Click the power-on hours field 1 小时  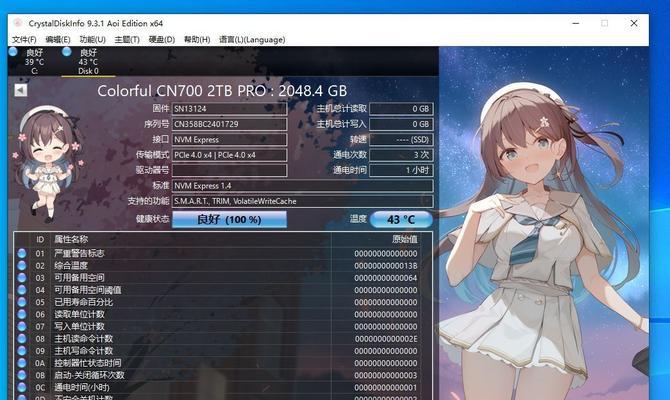point(401,170)
